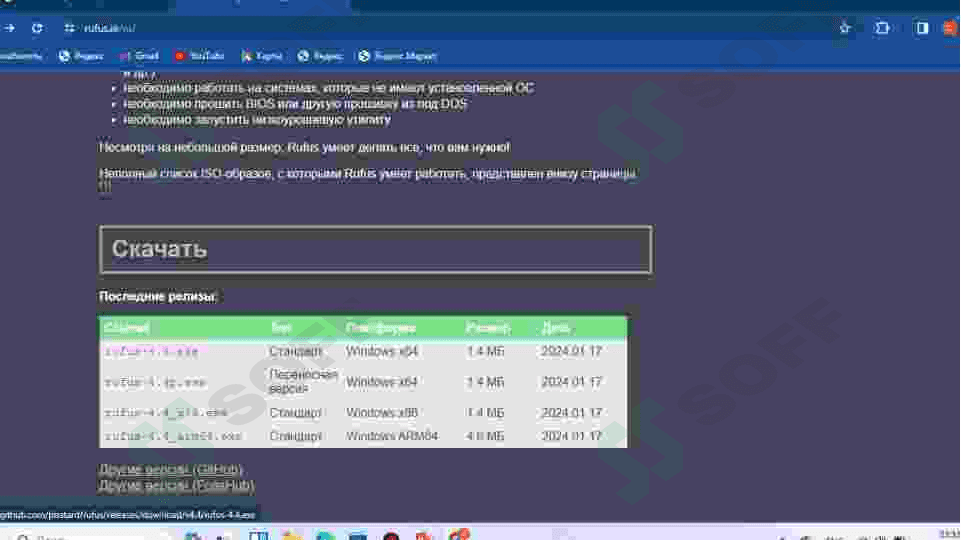Download rufus-4.4.exe standard build
The height and width of the screenshot is (540, 961).
click(x=151, y=352)
